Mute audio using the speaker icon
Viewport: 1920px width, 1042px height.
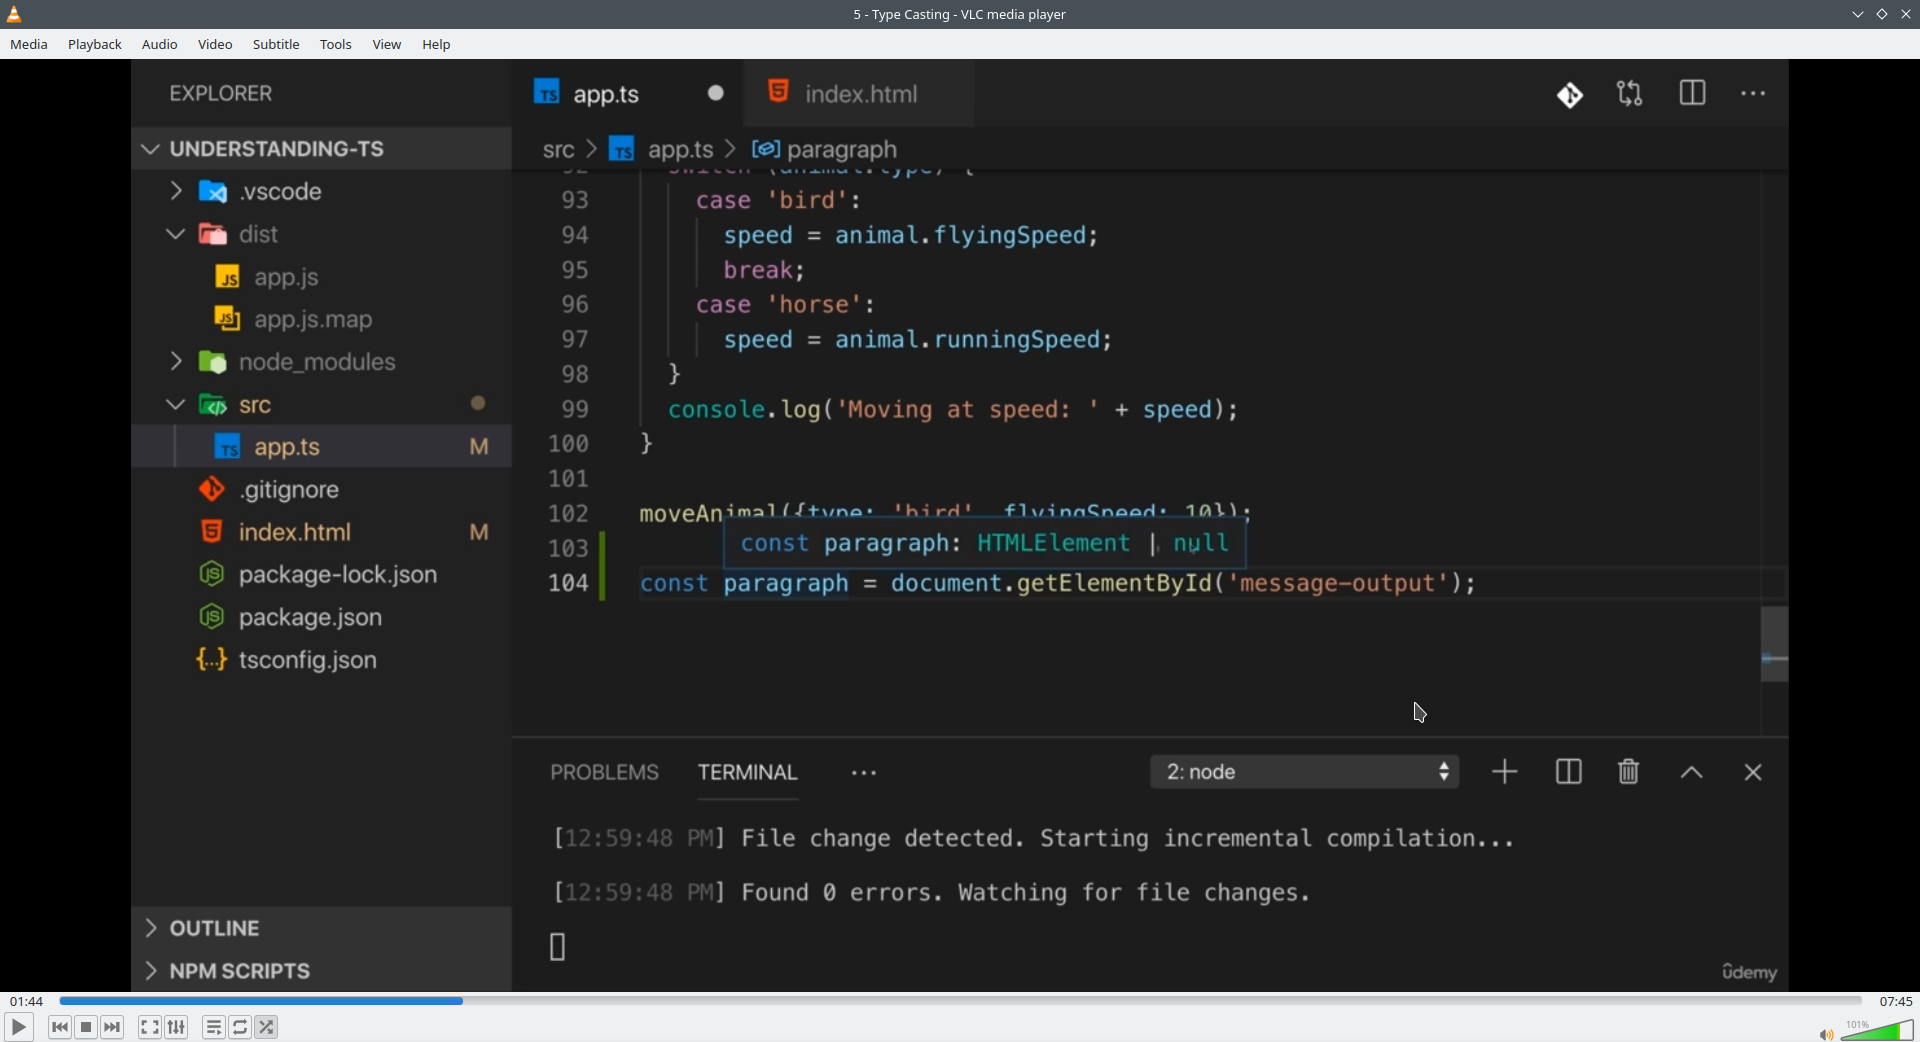coord(1825,1034)
